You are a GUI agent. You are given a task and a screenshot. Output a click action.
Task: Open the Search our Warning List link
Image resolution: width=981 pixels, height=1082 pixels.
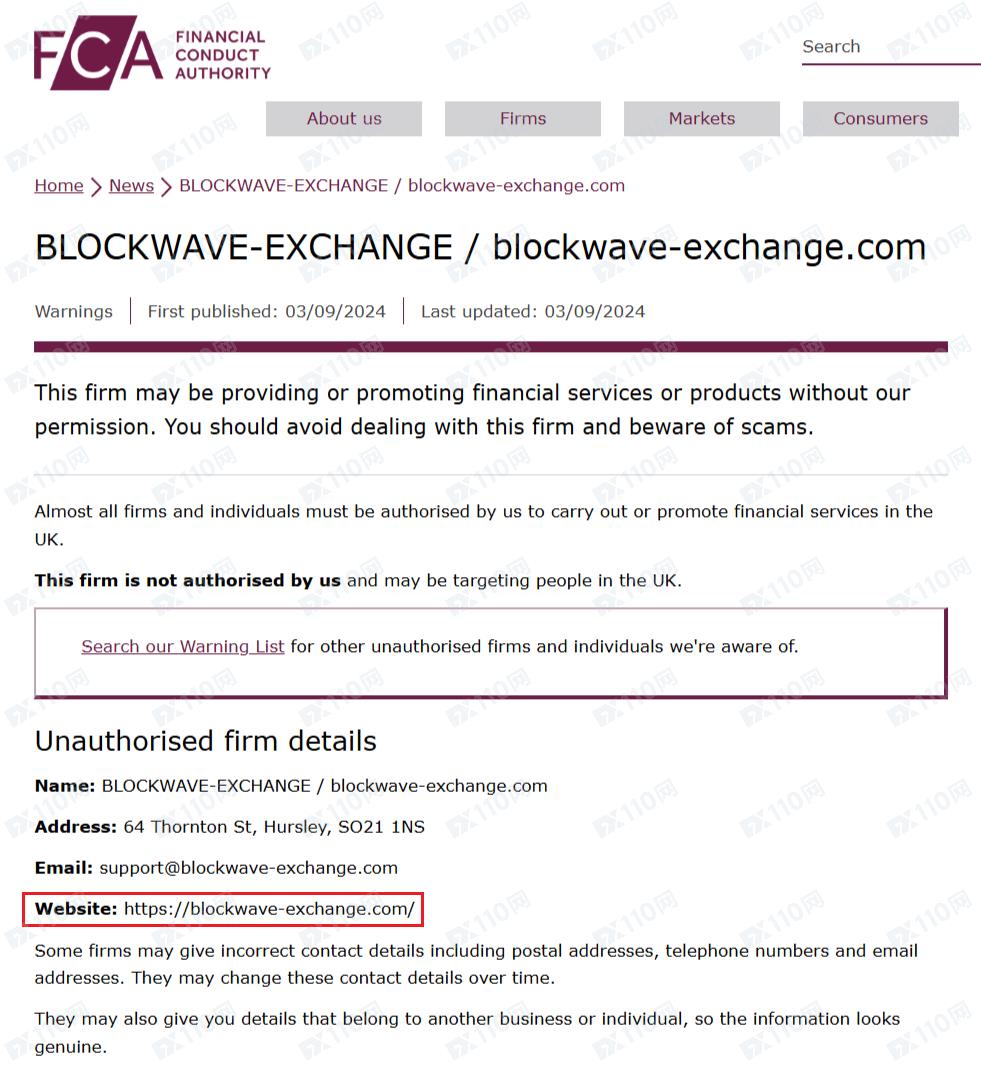pyautogui.click(x=183, y=646)
